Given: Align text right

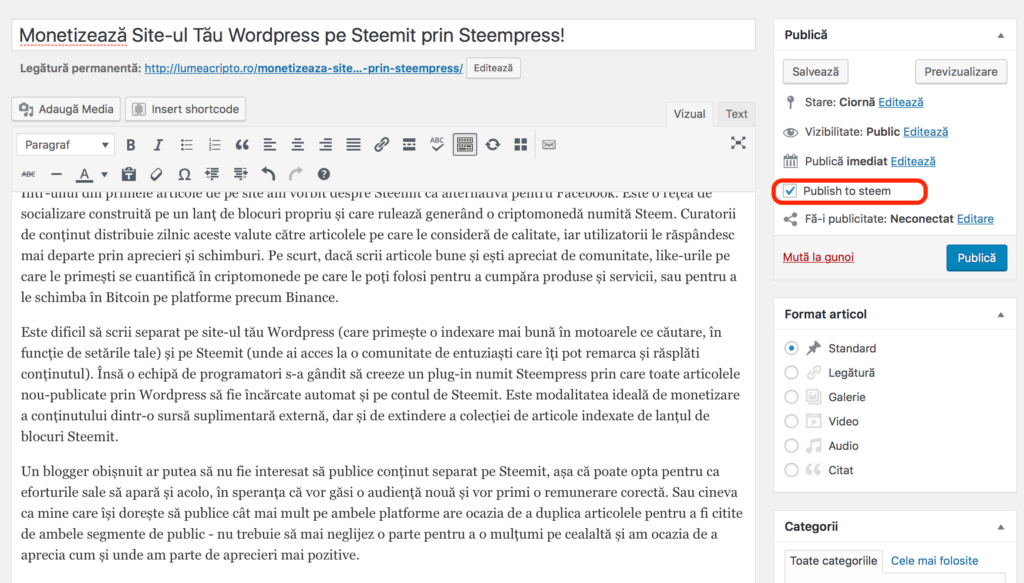Looking at the screenshot, I should 325,145.
